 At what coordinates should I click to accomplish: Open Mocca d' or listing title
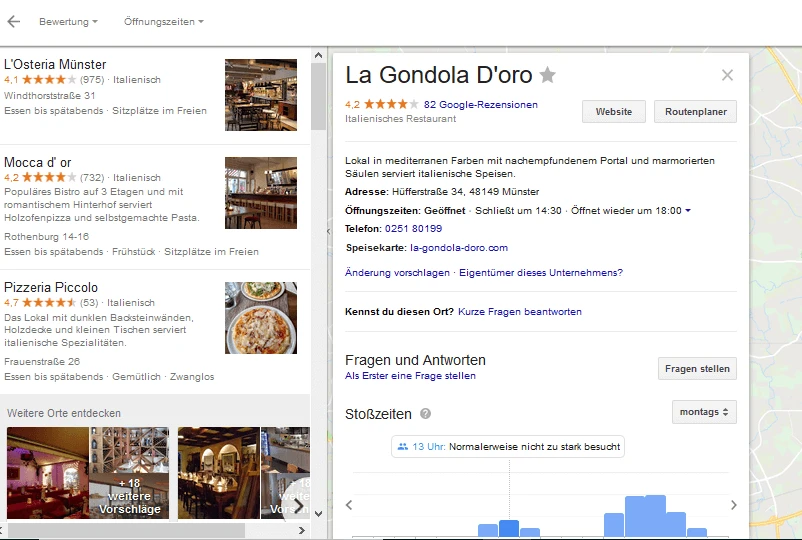(x=37, y=163)
